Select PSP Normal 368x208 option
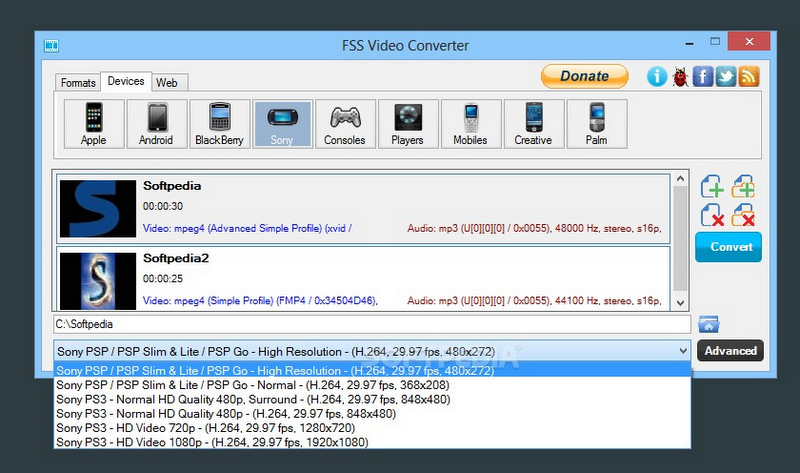 372,385
